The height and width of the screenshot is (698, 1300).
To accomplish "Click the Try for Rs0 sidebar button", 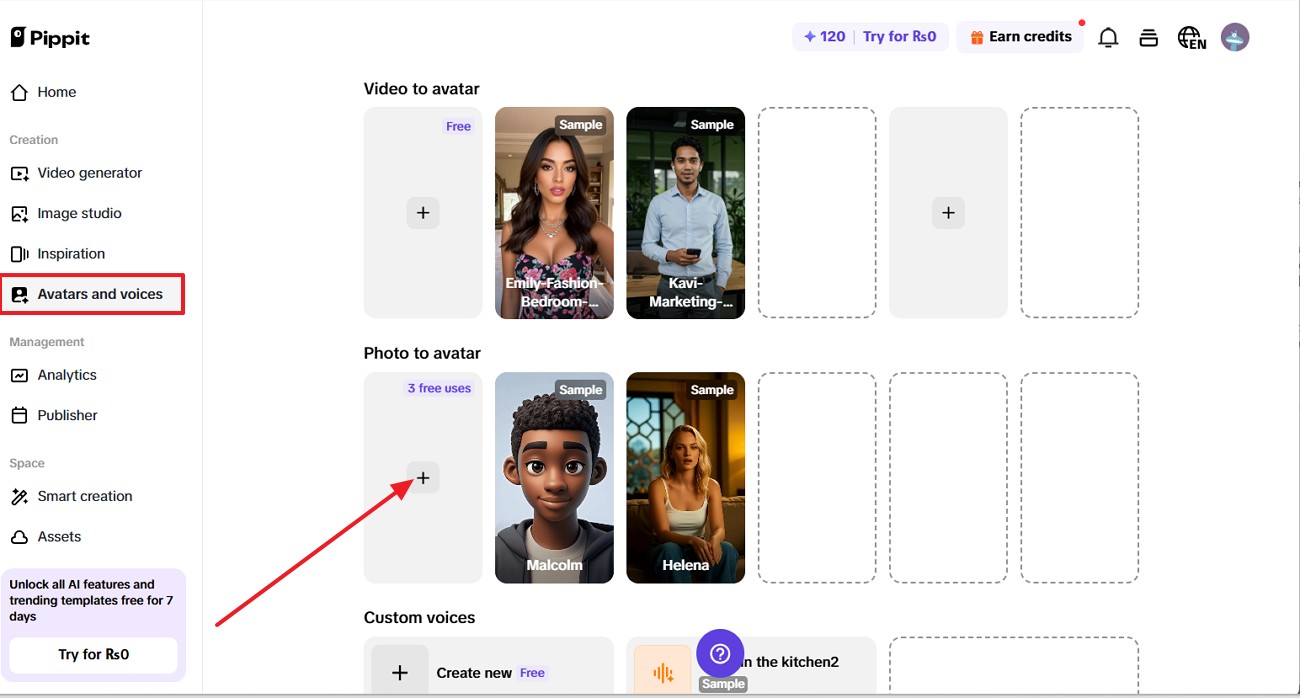I will click(x=93, y=655).
